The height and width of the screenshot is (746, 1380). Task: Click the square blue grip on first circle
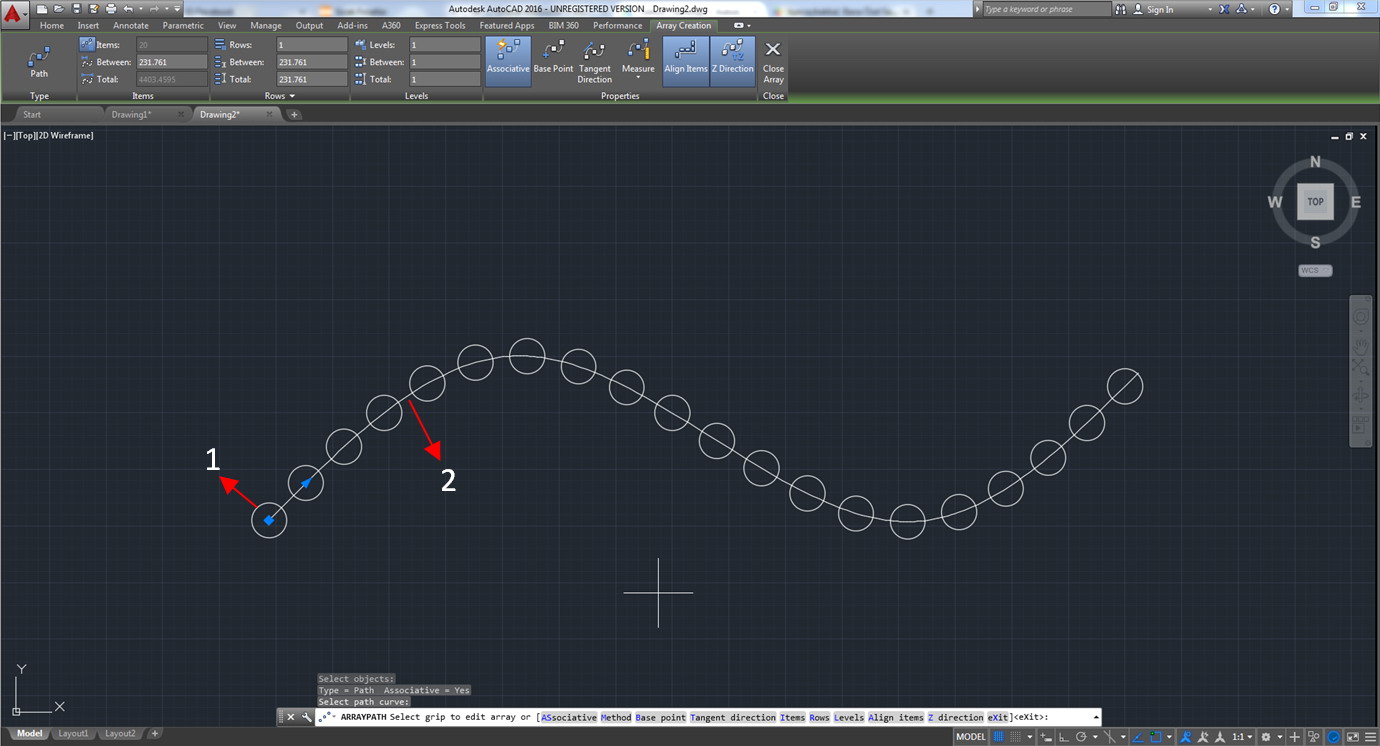pyautogui.click(x=269, y=520)
